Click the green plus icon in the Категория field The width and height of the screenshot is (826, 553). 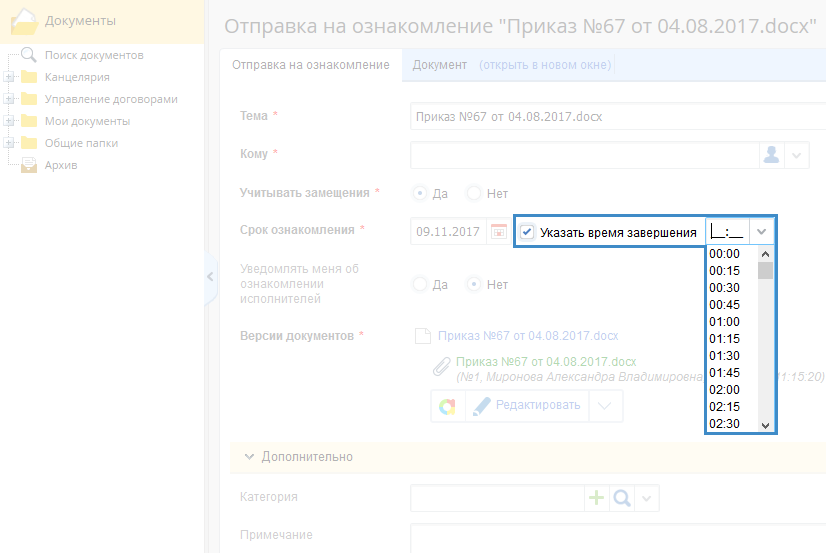tap(596, 497)
